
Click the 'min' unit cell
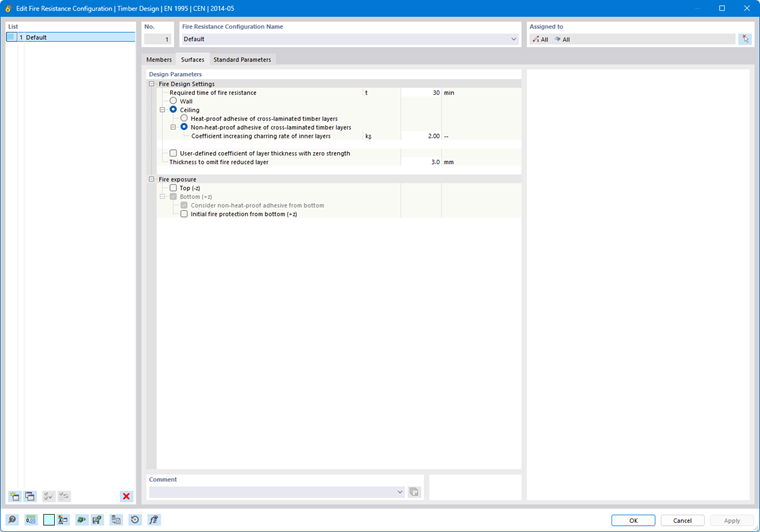[449, 93]
